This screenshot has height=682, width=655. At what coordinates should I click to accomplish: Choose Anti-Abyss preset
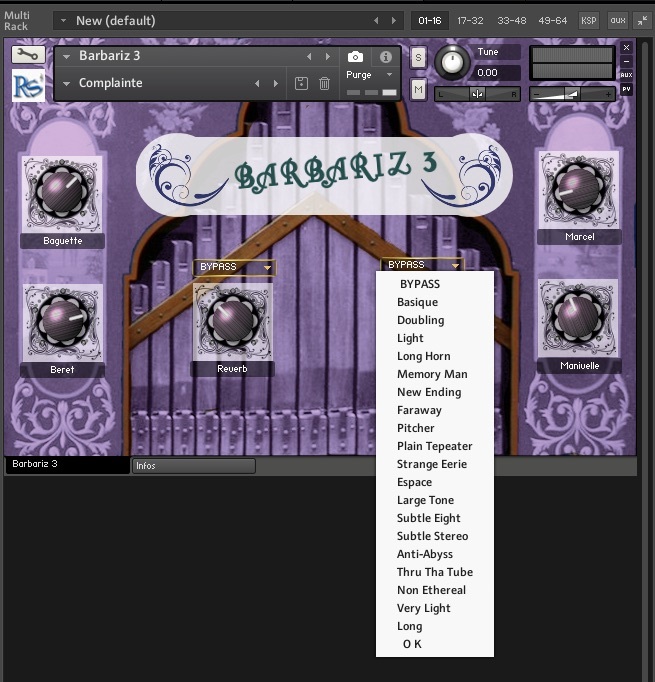pos(434,554)
